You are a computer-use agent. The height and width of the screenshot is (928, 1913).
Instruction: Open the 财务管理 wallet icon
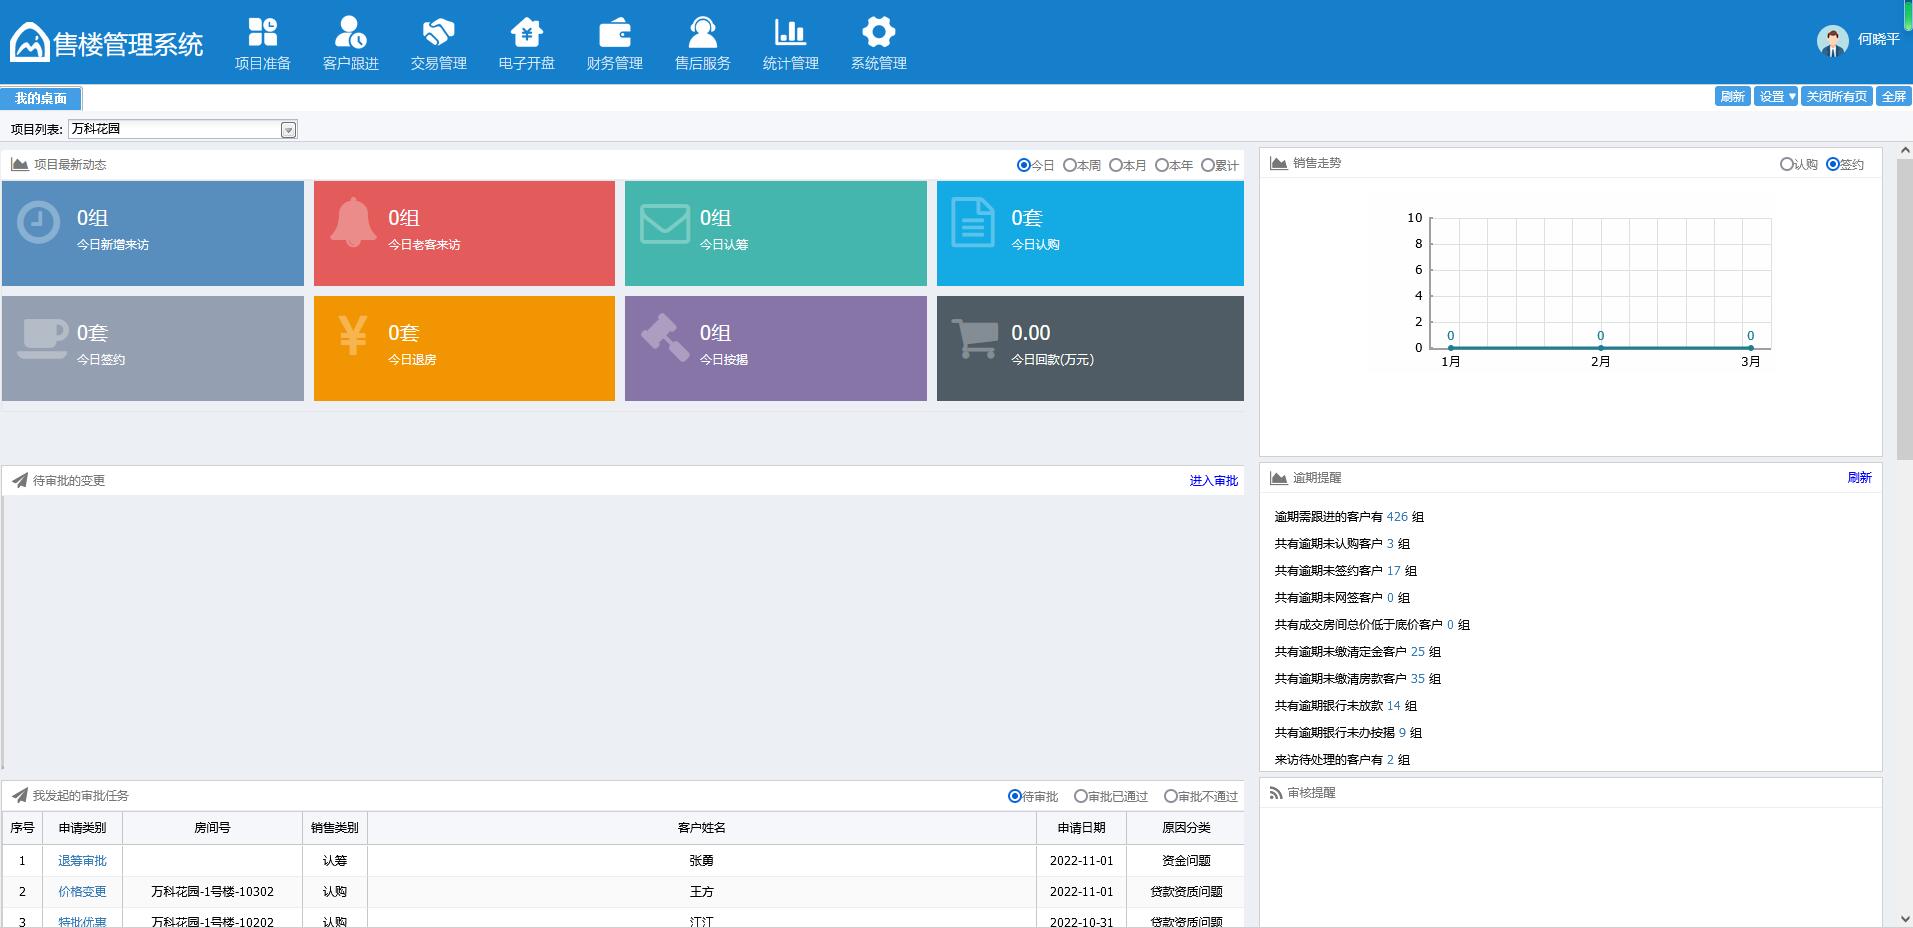point(614,33)
